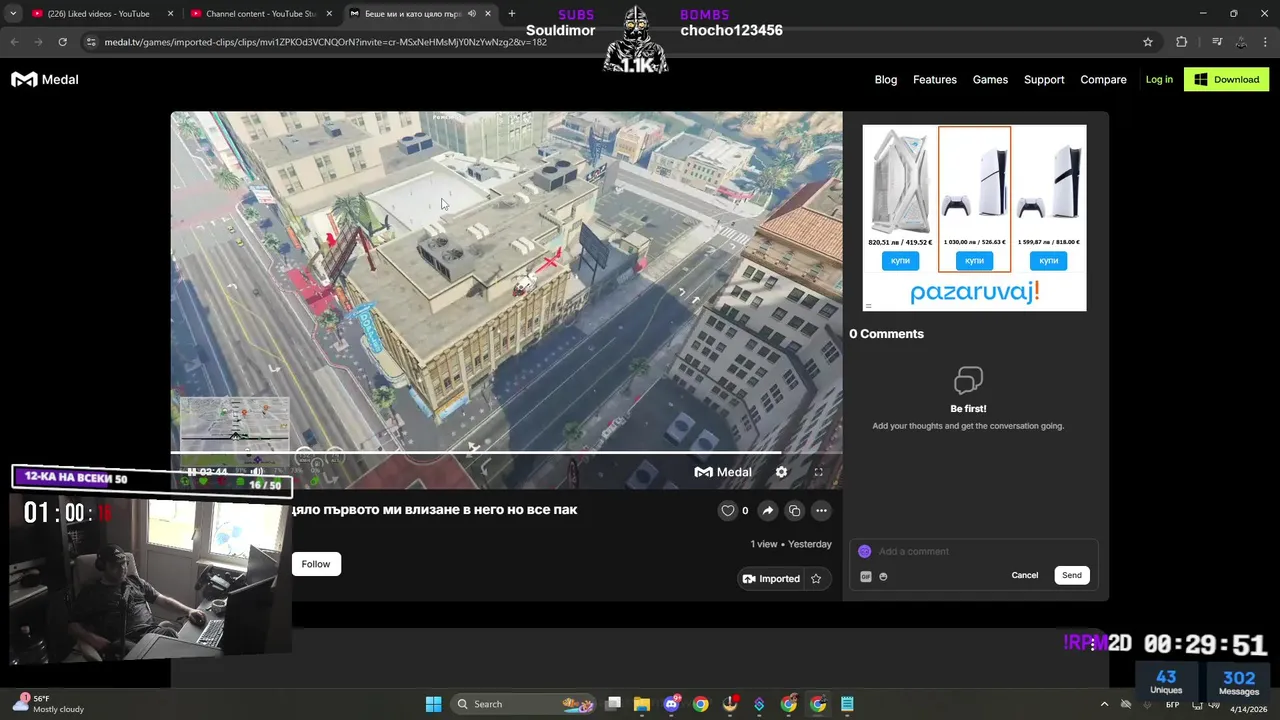The image size is (1280, 720).
Task: Favorite the clip with the star icon
Action: coord(816,578)
